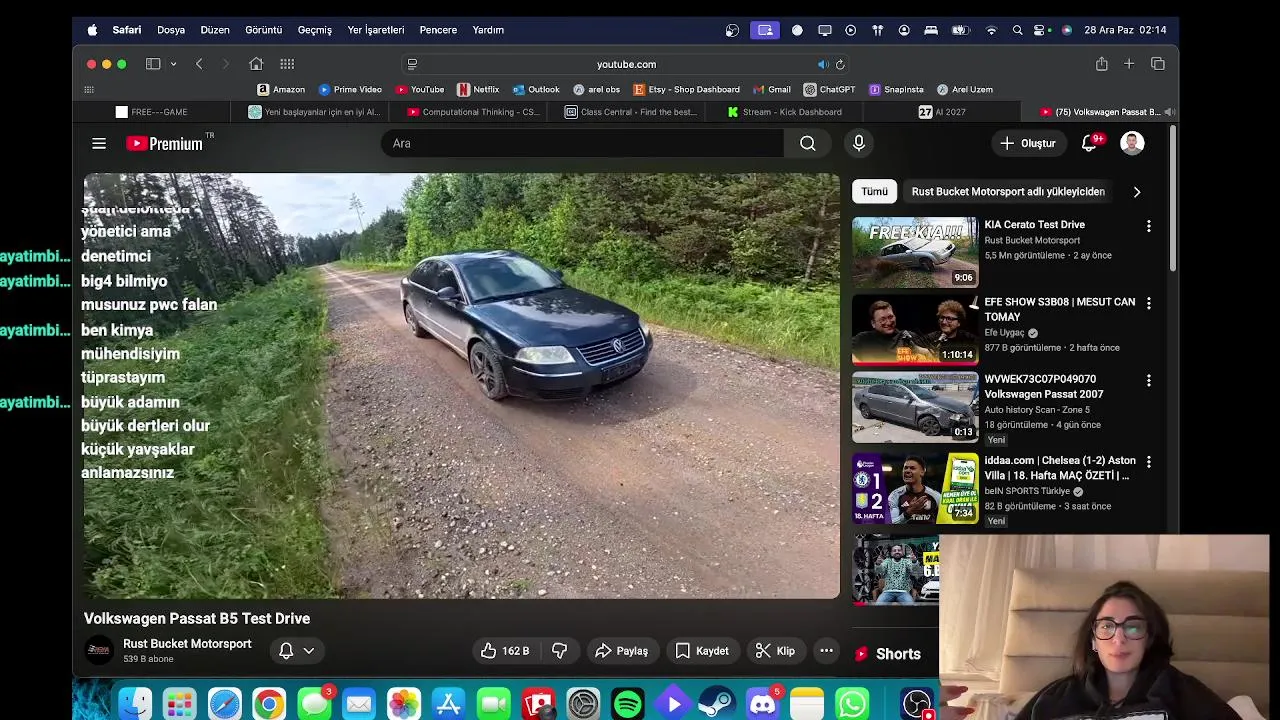1280x720 pixels.
Task: Click the video player area
Action: 462,386
